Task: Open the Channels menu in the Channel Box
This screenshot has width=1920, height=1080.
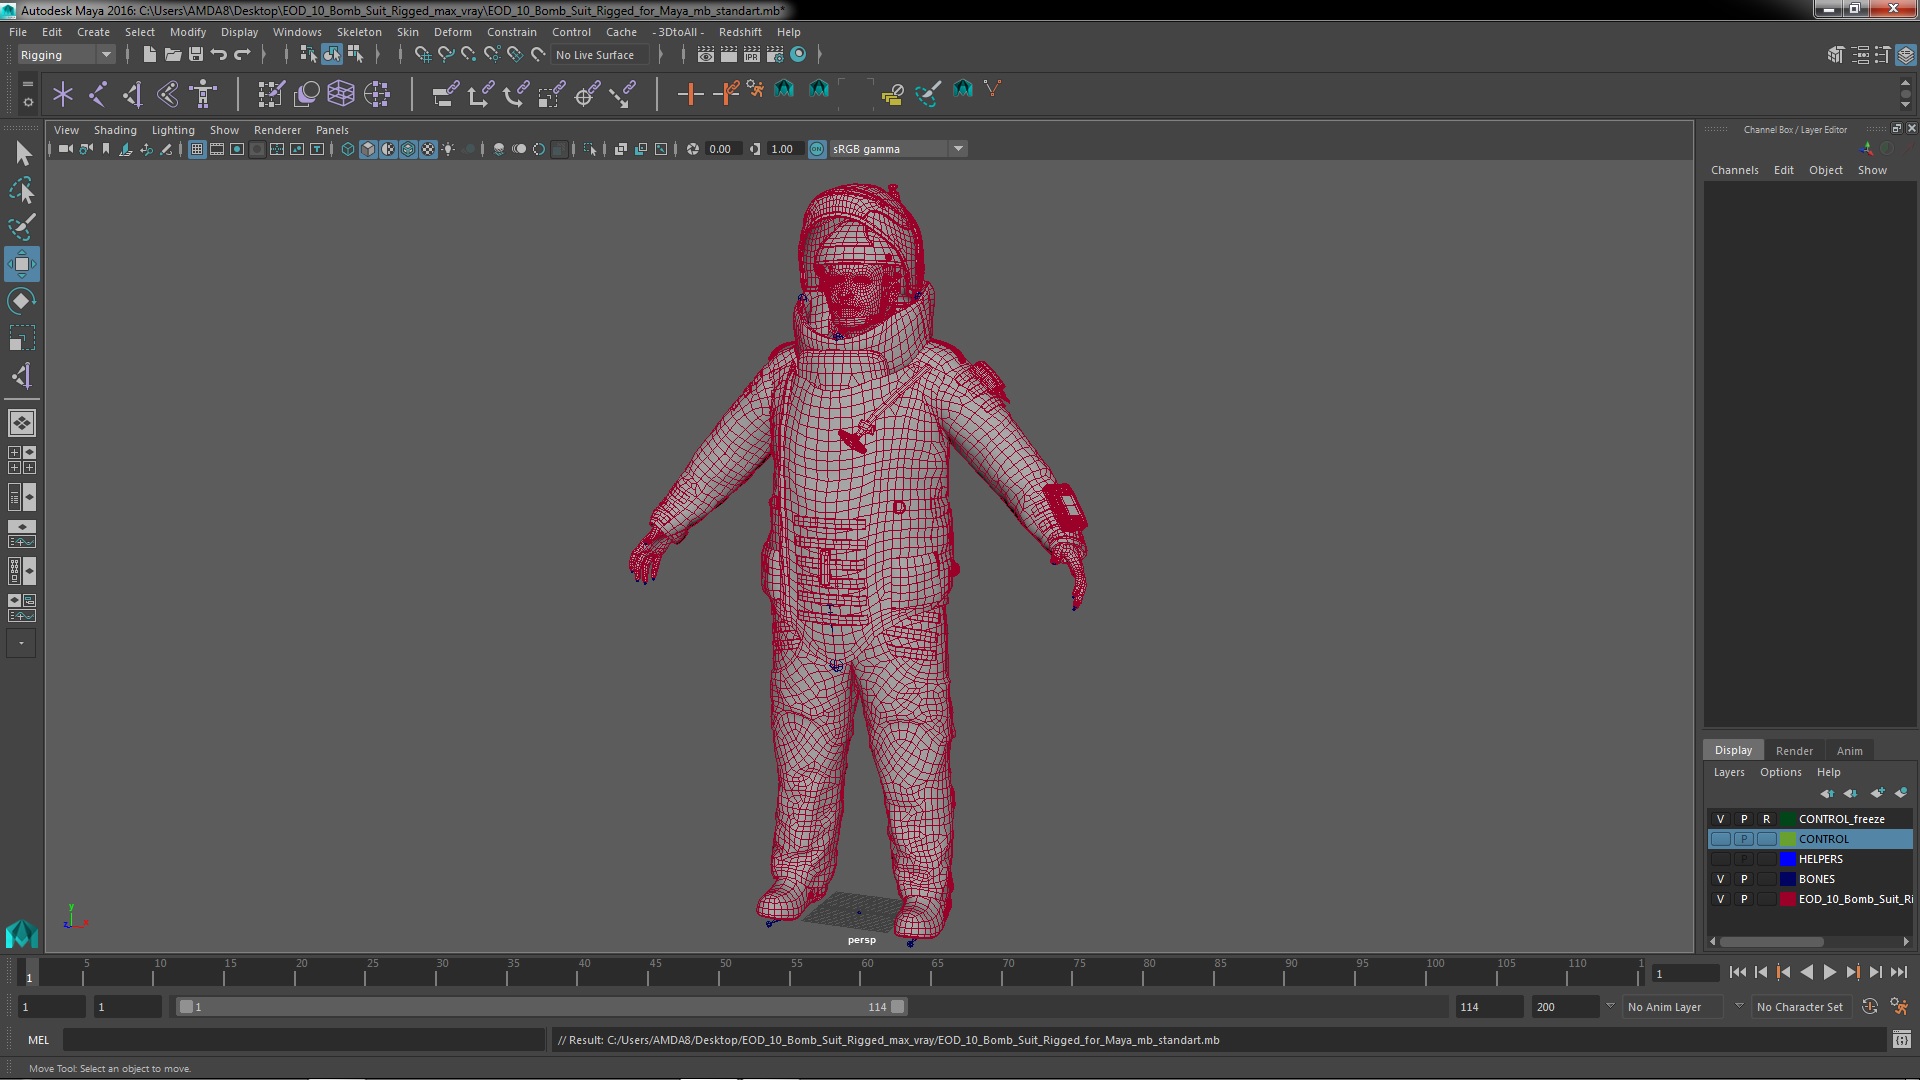Action: pos(1735,170)
